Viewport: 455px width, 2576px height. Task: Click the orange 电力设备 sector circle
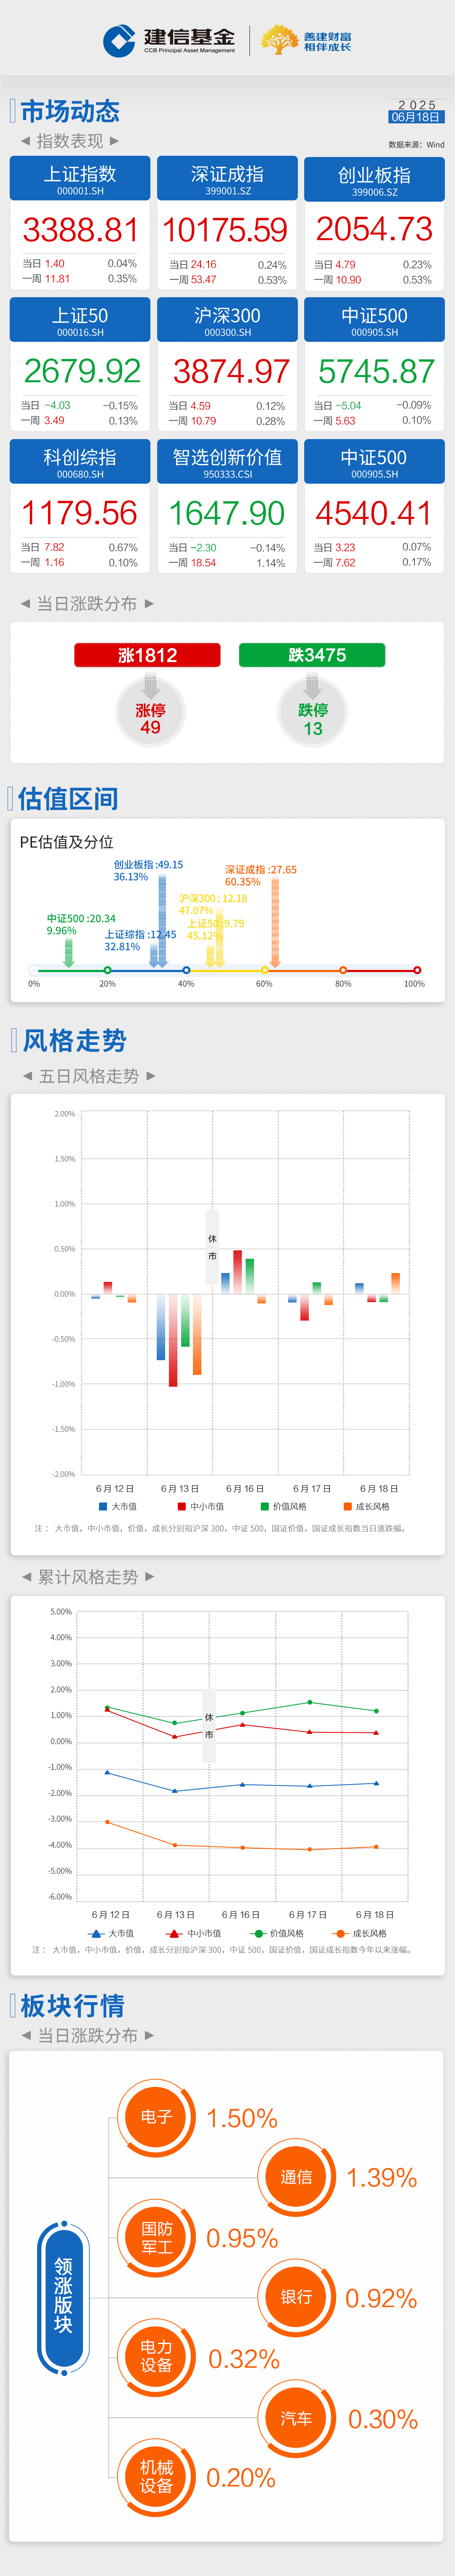point(156,2357)
